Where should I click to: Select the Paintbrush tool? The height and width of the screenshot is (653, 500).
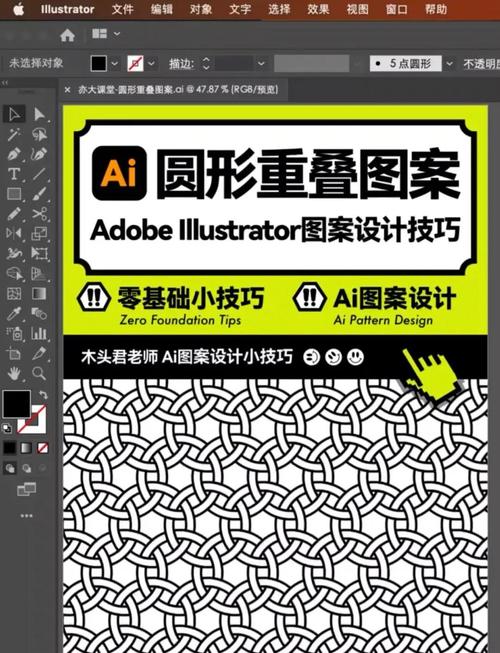pos(39,194)
